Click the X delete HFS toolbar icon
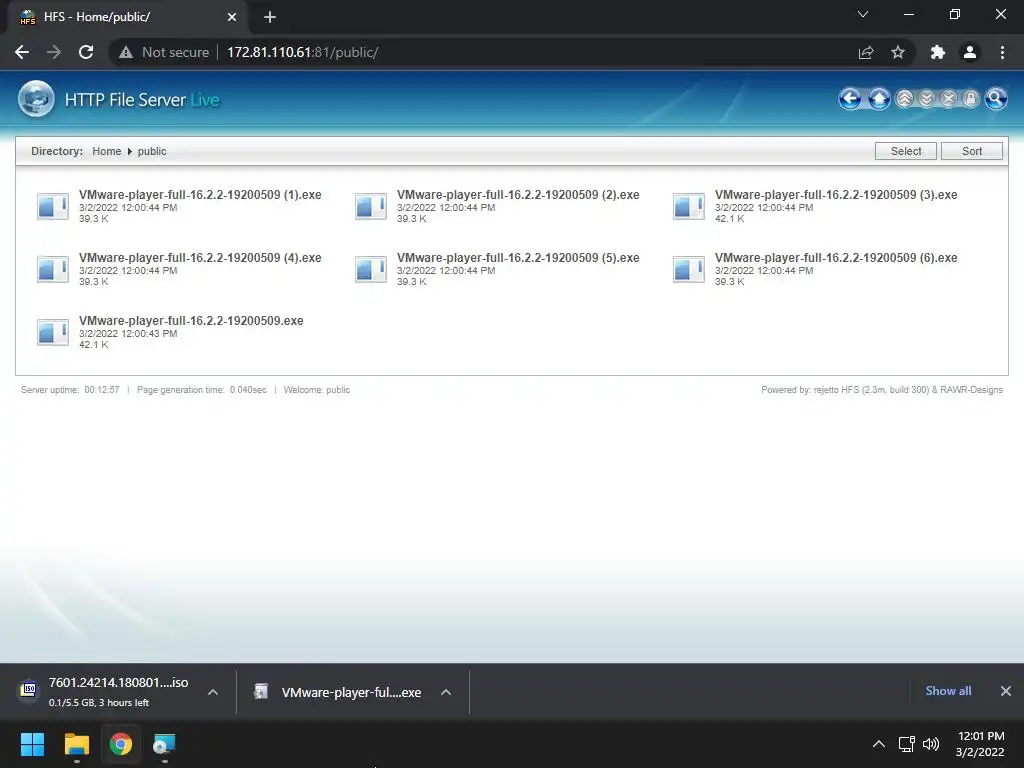This screenshot has height=768, width=1024. point(948,99)
